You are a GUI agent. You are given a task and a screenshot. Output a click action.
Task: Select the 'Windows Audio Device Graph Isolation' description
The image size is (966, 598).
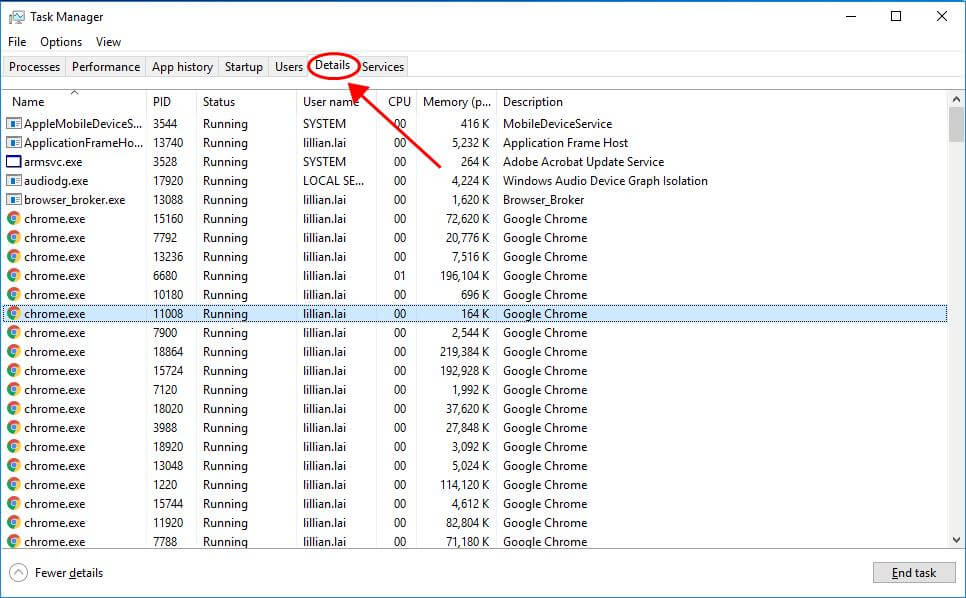pos(605,181)
